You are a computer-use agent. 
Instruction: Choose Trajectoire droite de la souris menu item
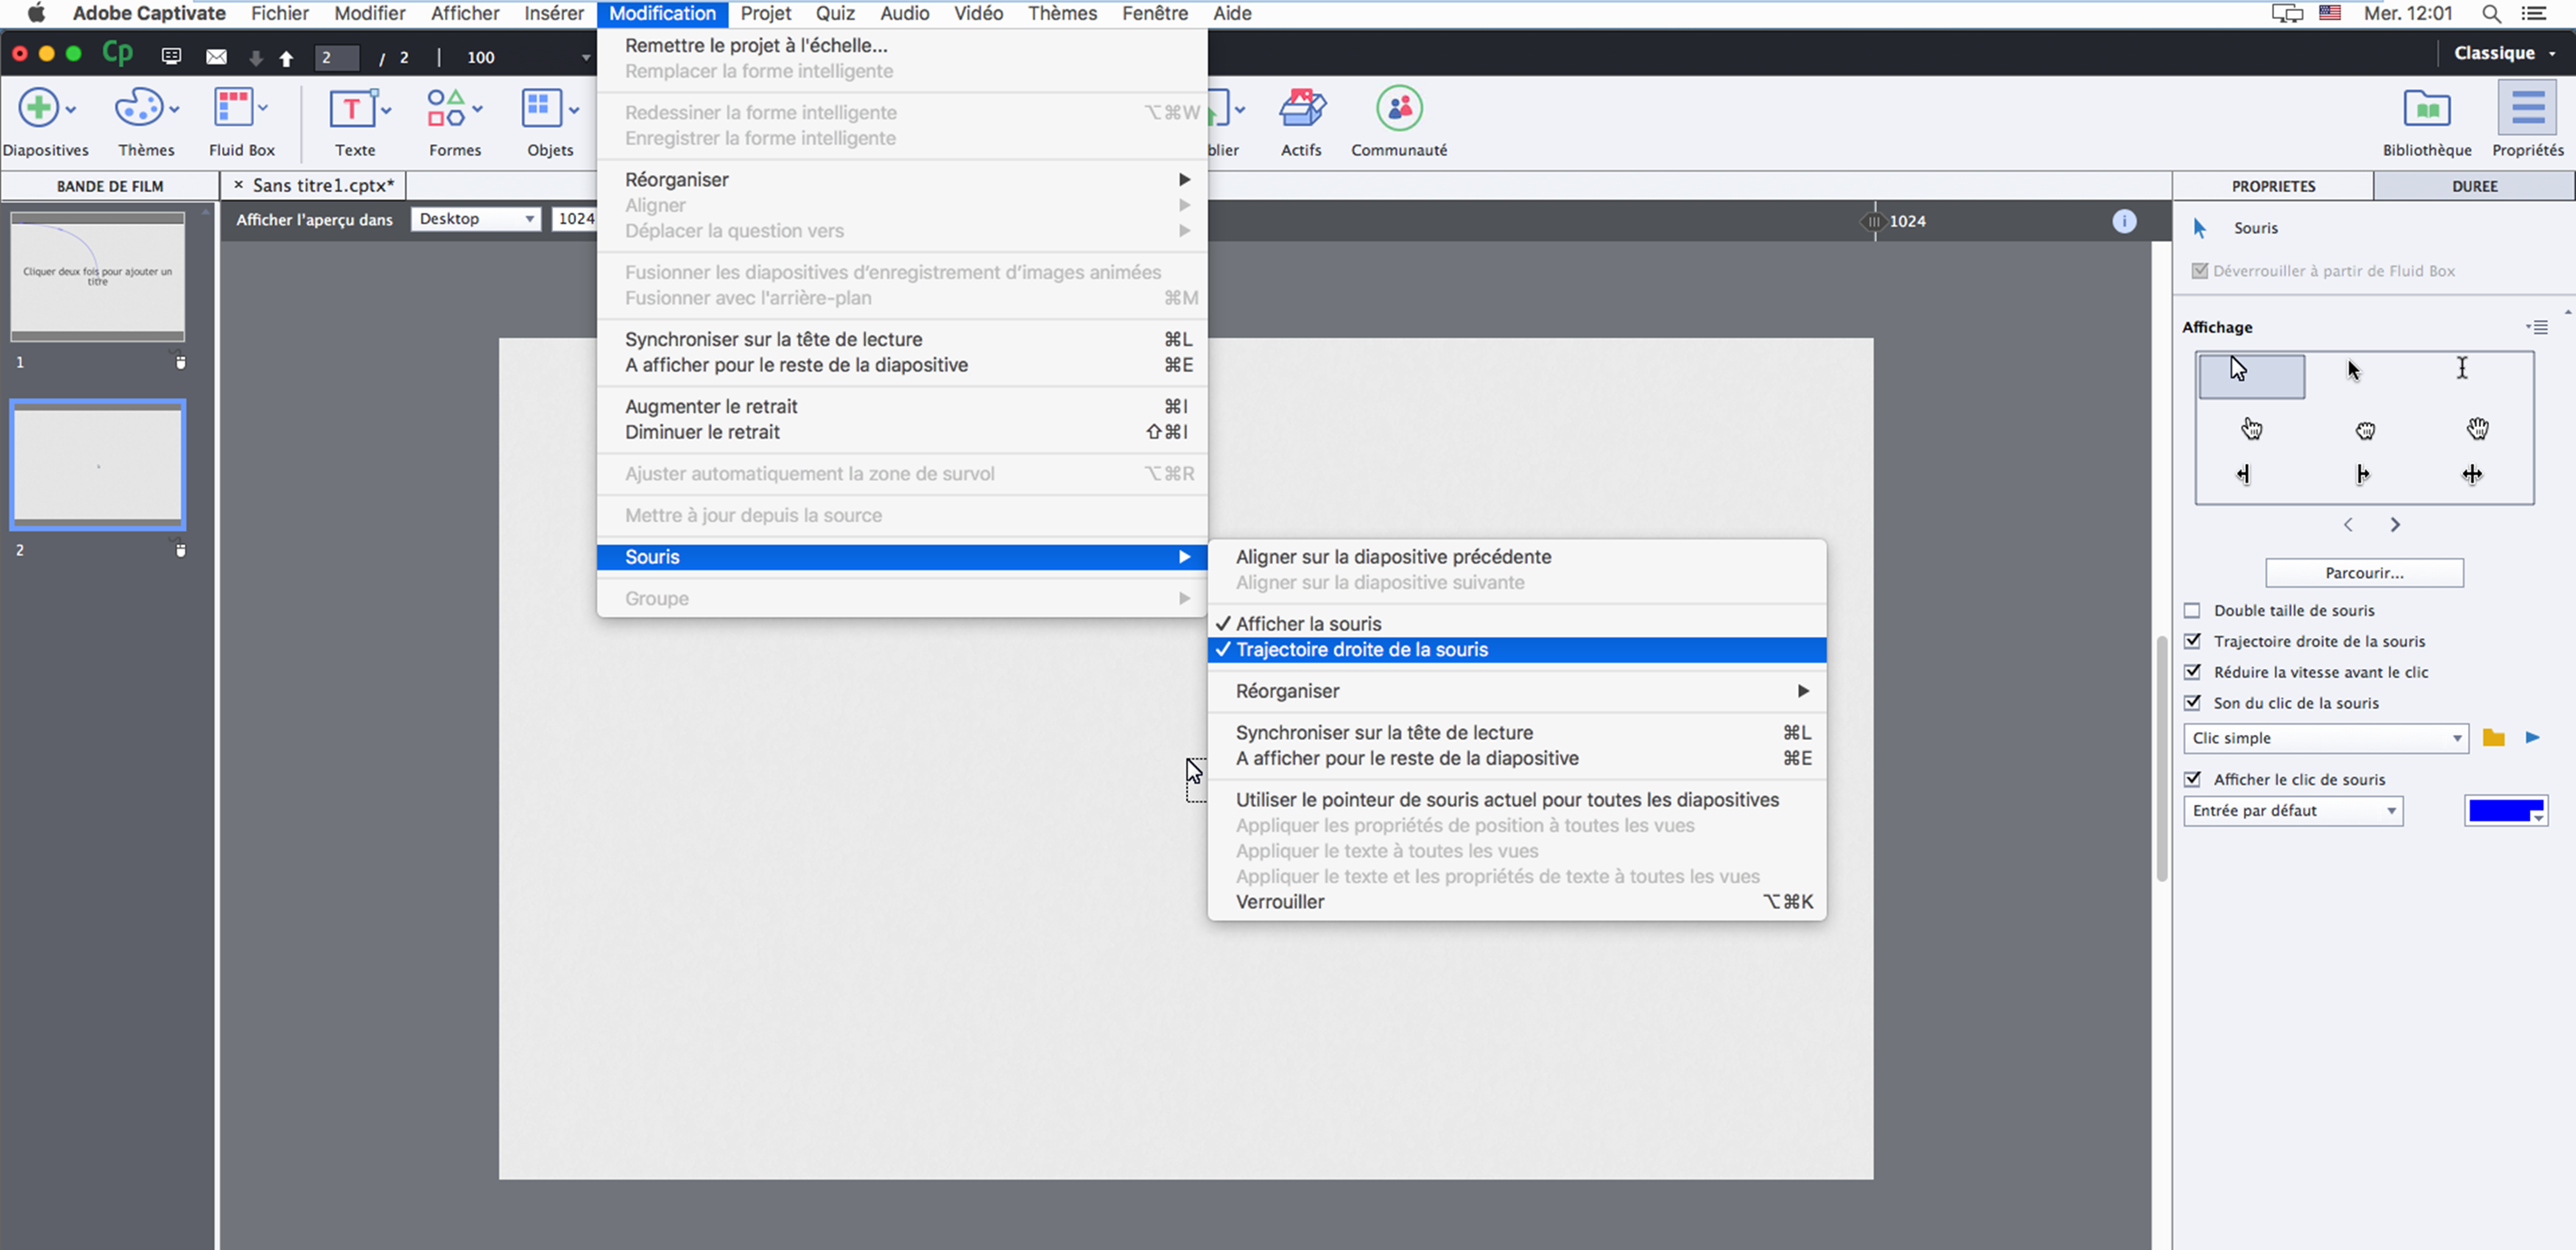pos(1361,650)
